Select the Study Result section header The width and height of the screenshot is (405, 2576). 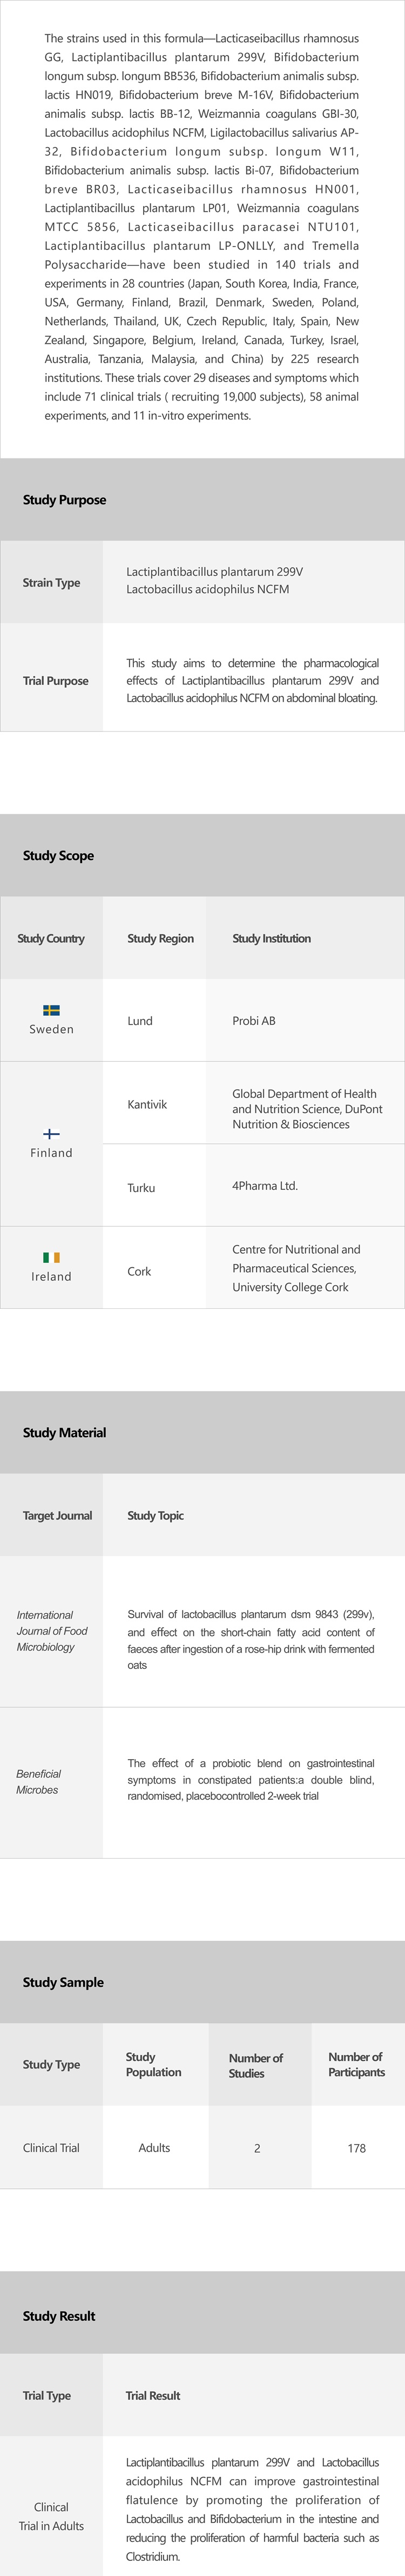tap(59, 2316)
